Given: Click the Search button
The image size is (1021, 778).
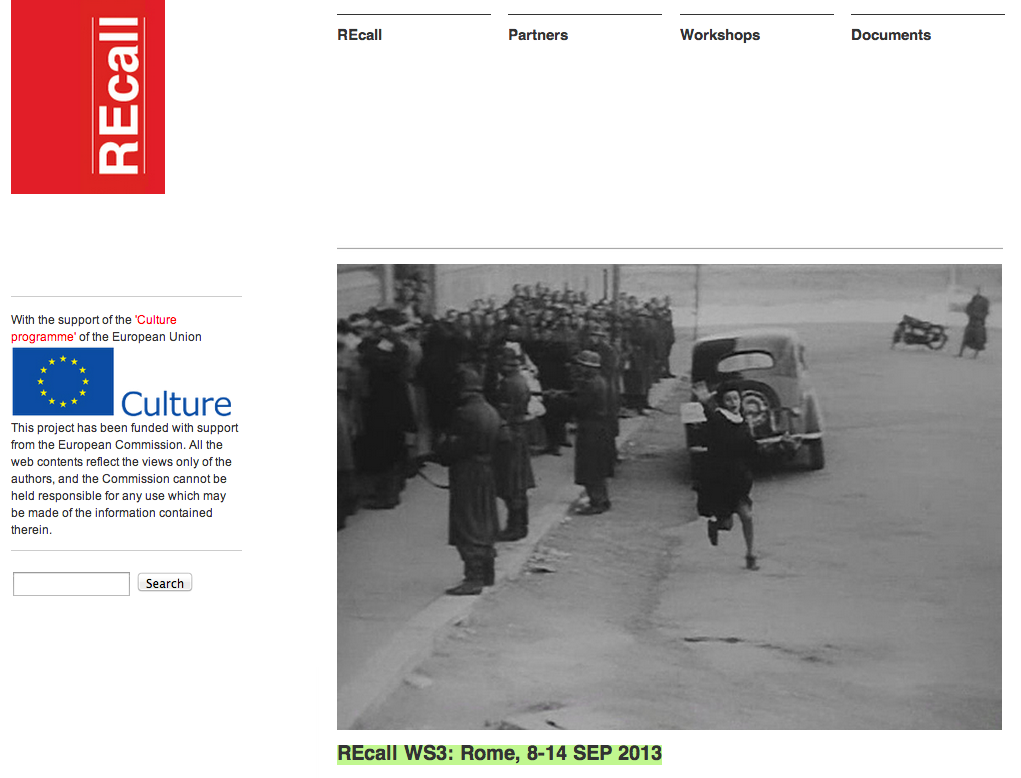Looking at the screenshot, I should click(x=165, y=583).
